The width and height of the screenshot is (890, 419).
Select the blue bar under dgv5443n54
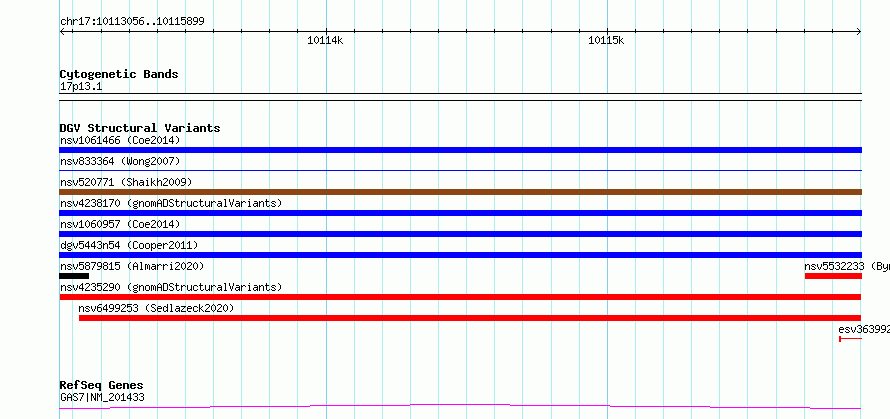pos(460,255)
